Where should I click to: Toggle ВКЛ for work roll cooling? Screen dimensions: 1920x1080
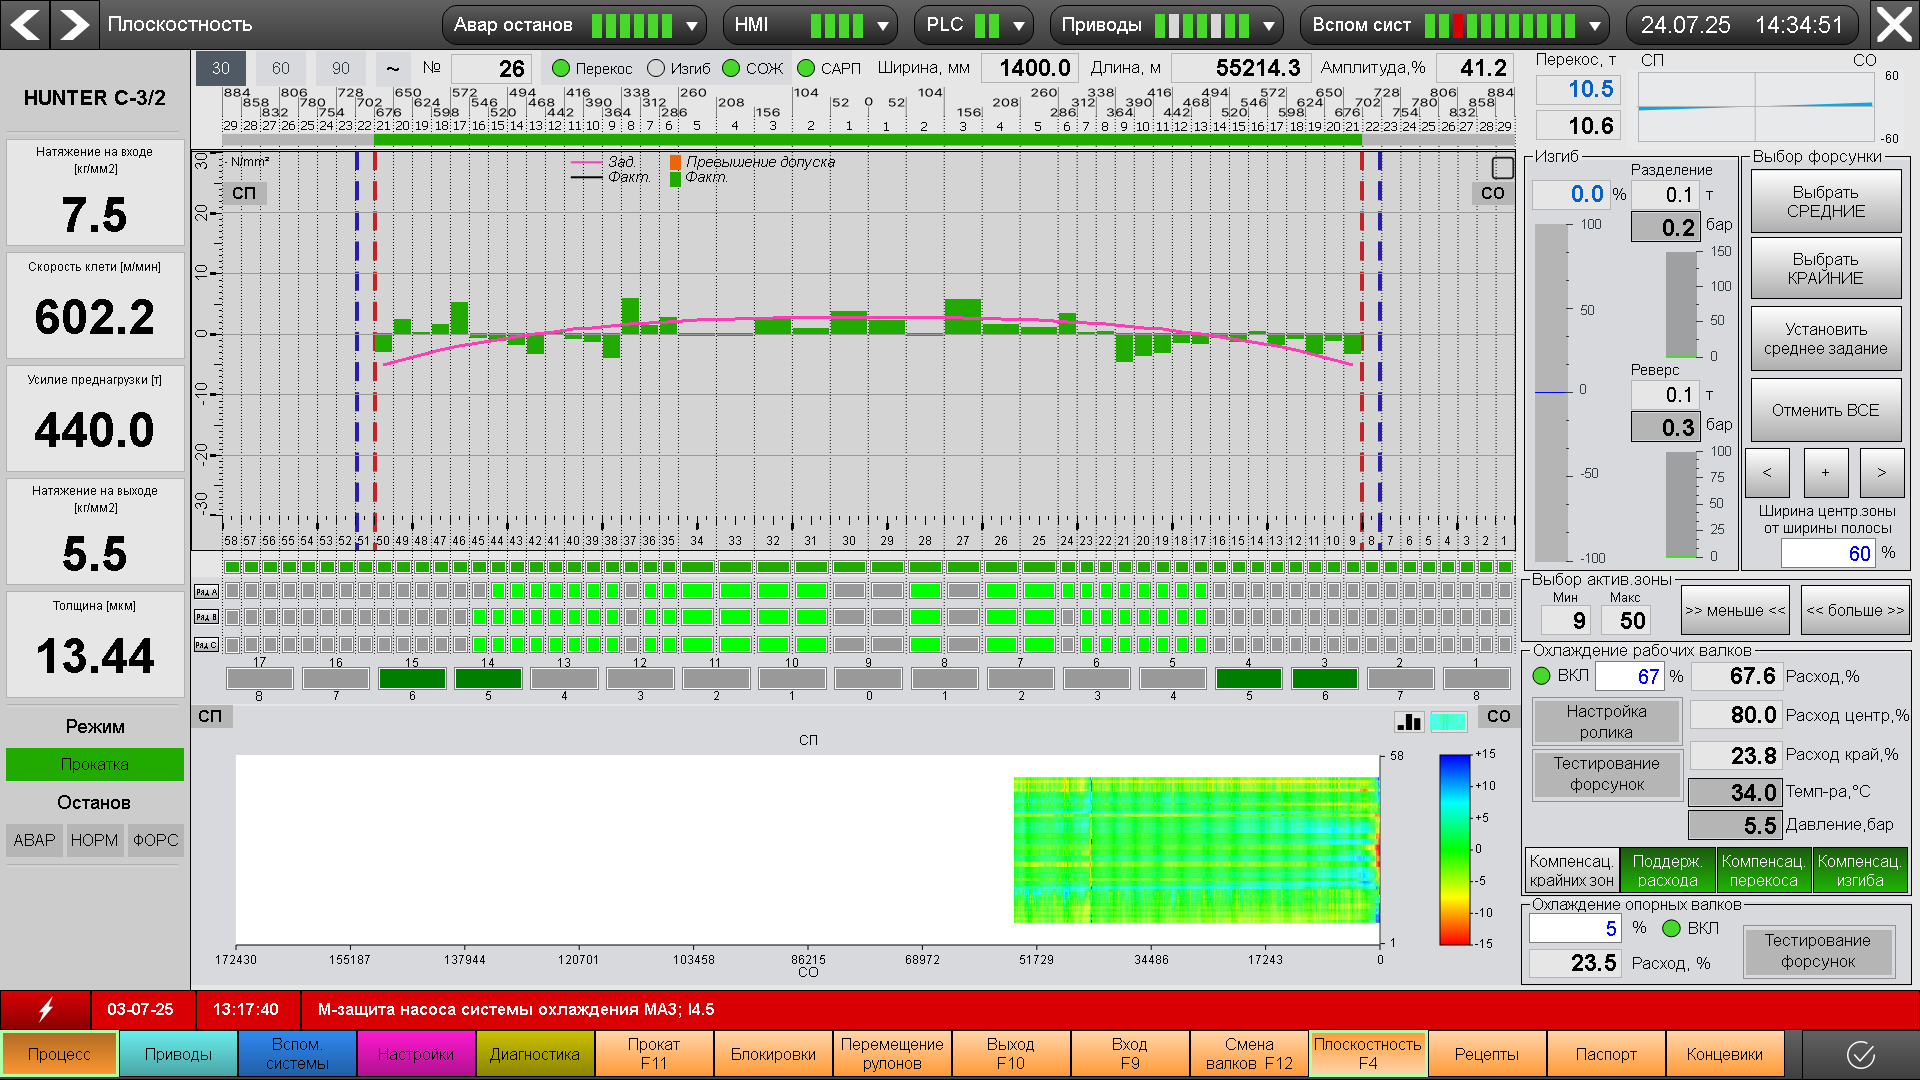coord(1542,676)
